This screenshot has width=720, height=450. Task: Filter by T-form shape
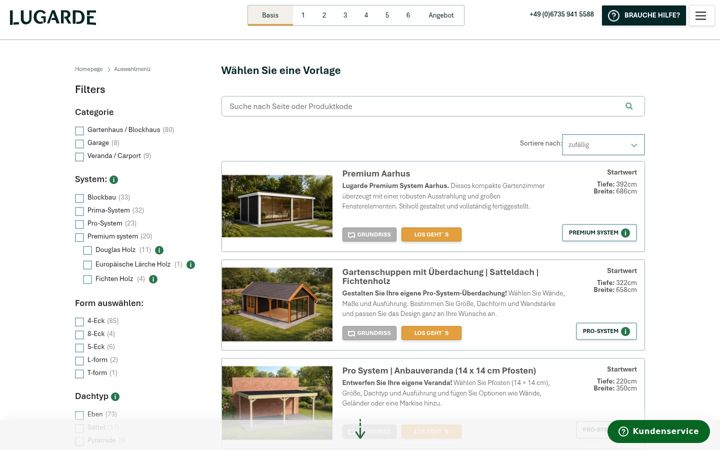tap(79, 373)
